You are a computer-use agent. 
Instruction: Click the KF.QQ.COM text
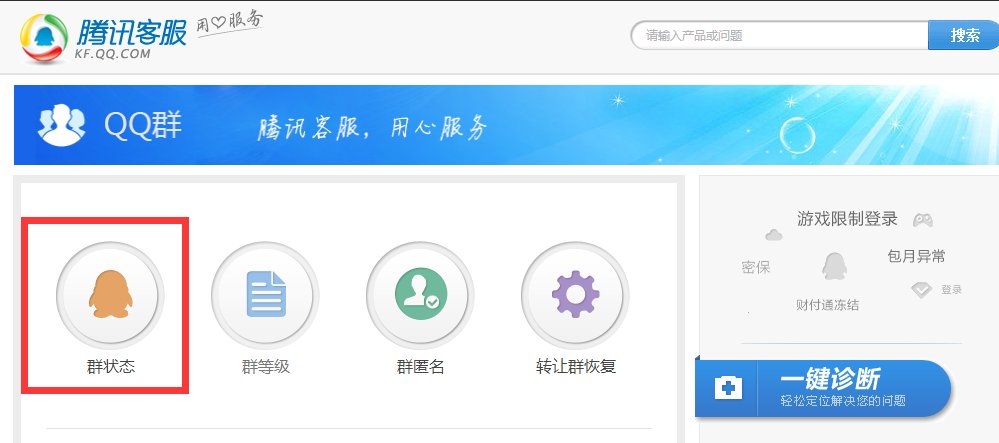pos(113,54)
